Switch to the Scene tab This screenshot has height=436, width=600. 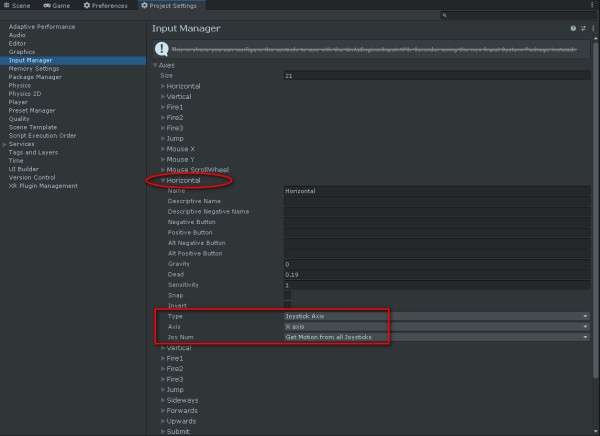pyautogui.click(x=20, y=6)
